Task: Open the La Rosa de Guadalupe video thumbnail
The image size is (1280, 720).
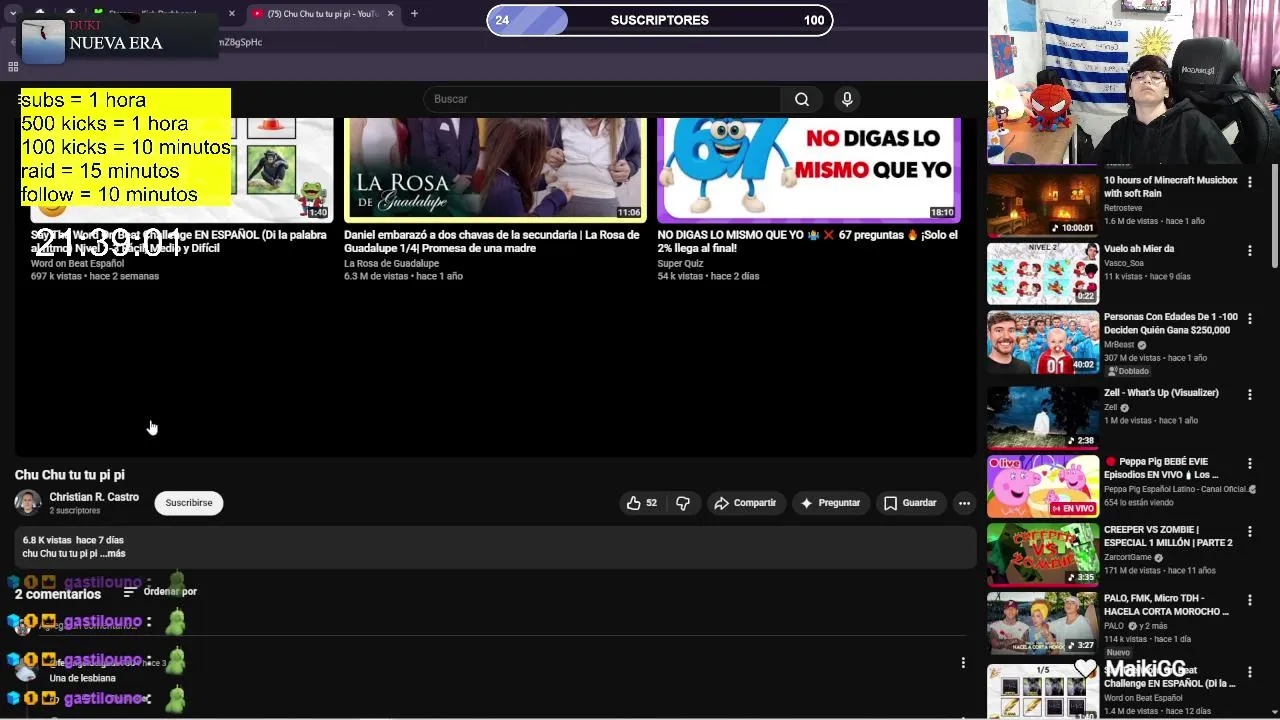Action: pyautogui.click(x=495, y=170)
